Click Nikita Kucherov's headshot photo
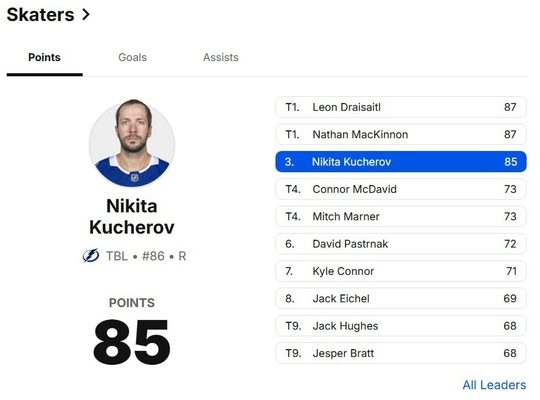This screenshot has height=400, width=540. (132, 143)
